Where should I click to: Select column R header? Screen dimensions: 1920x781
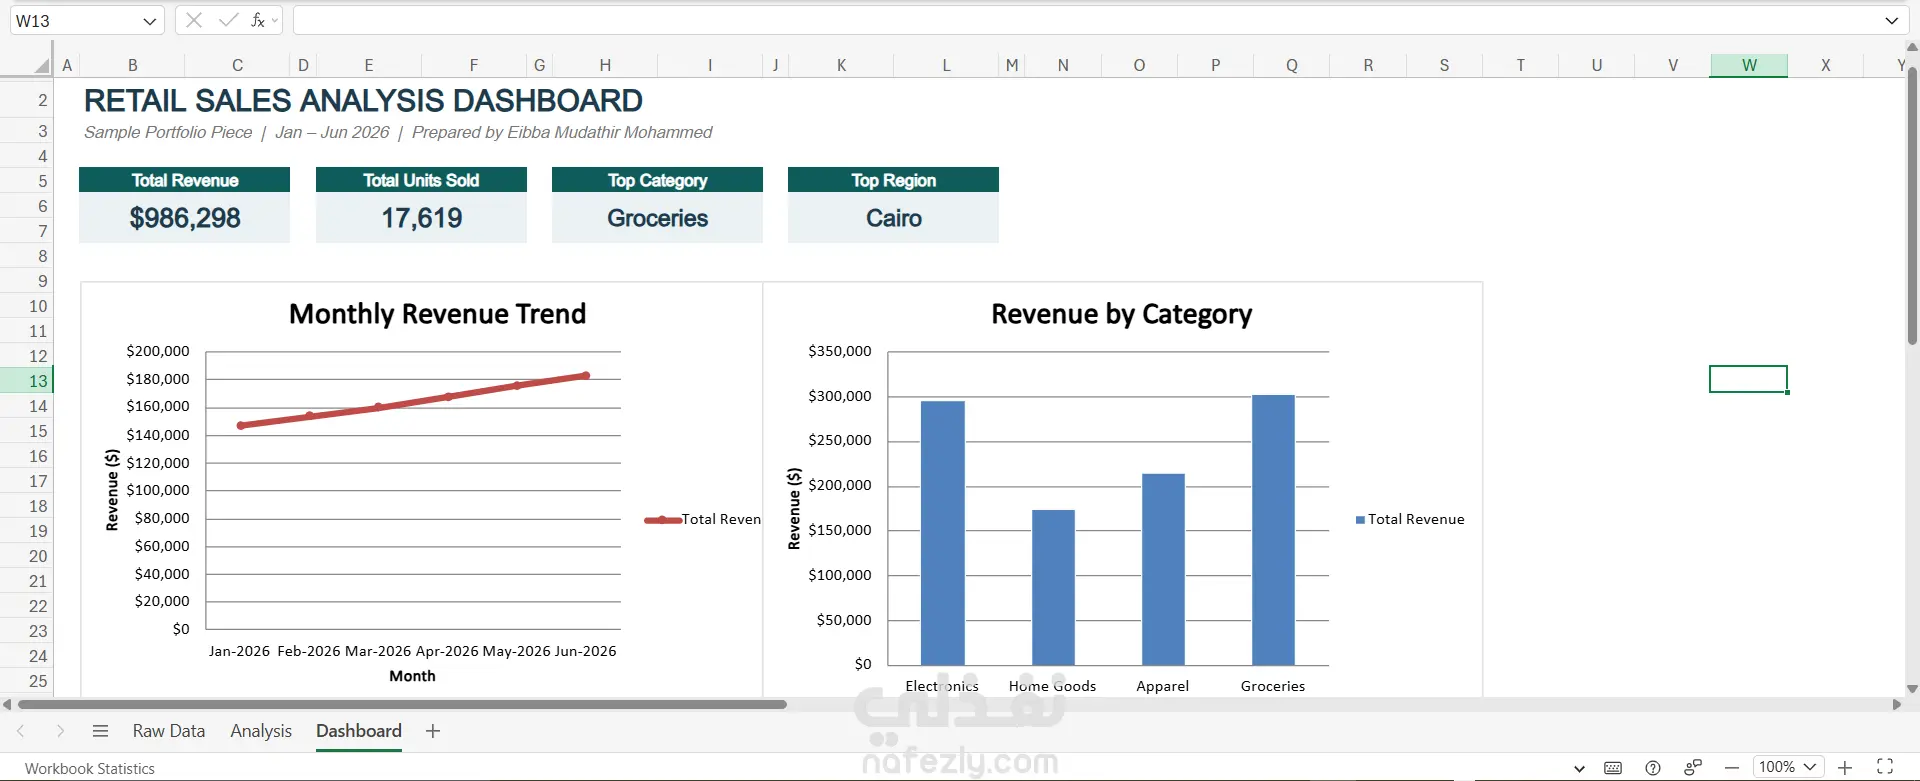coord(1368,65)
